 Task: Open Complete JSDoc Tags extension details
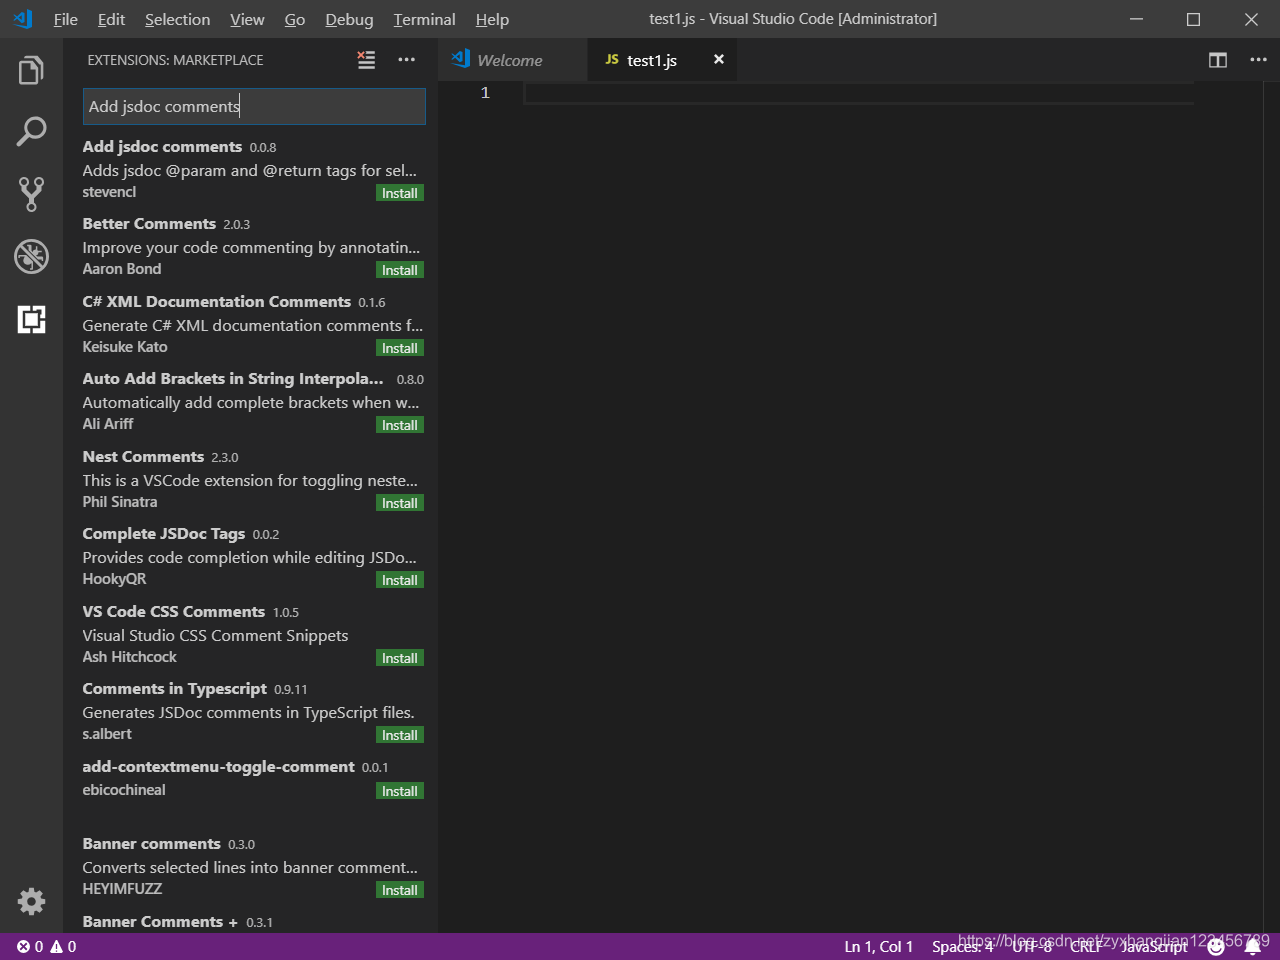tap(252, 556)
